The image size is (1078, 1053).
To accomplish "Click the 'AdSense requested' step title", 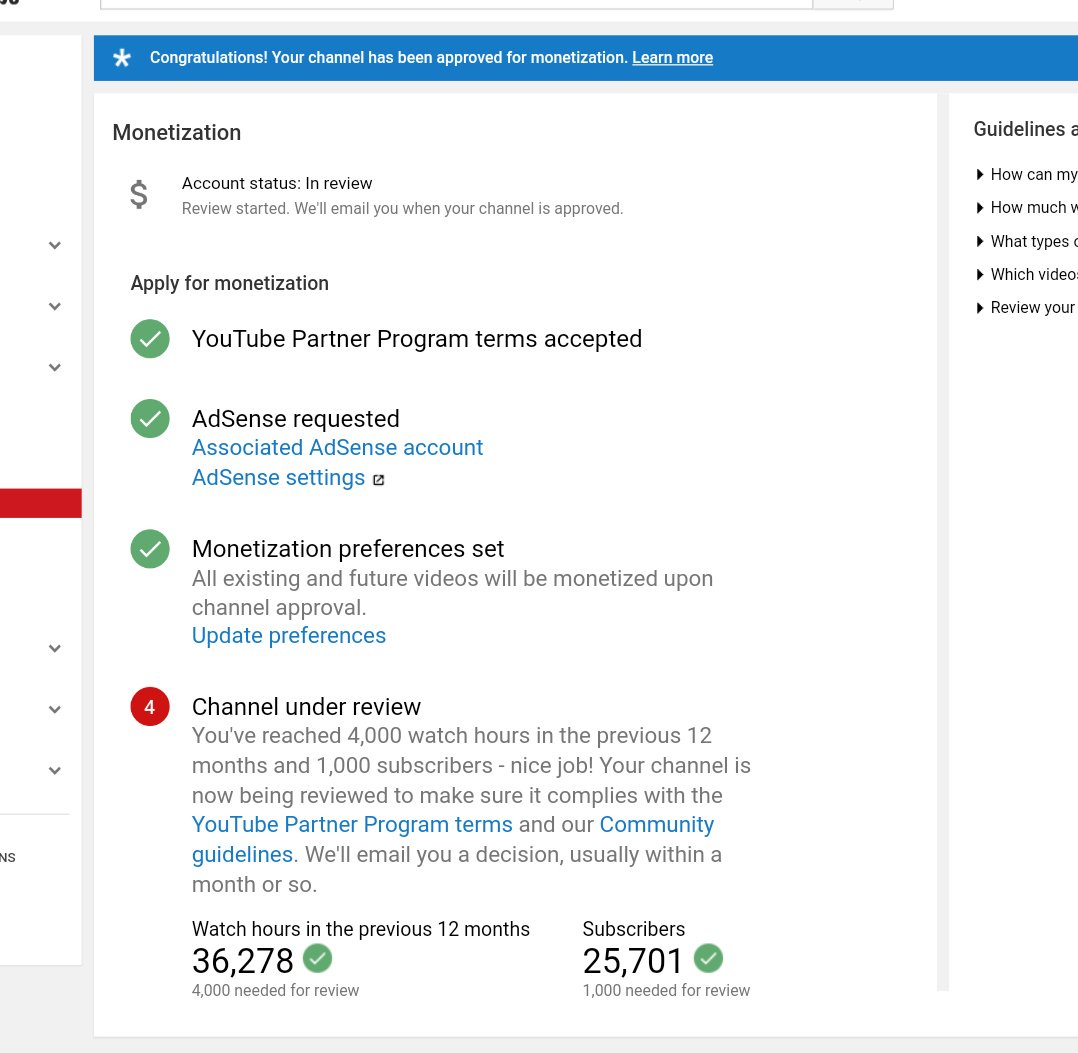I will (296, 419).
